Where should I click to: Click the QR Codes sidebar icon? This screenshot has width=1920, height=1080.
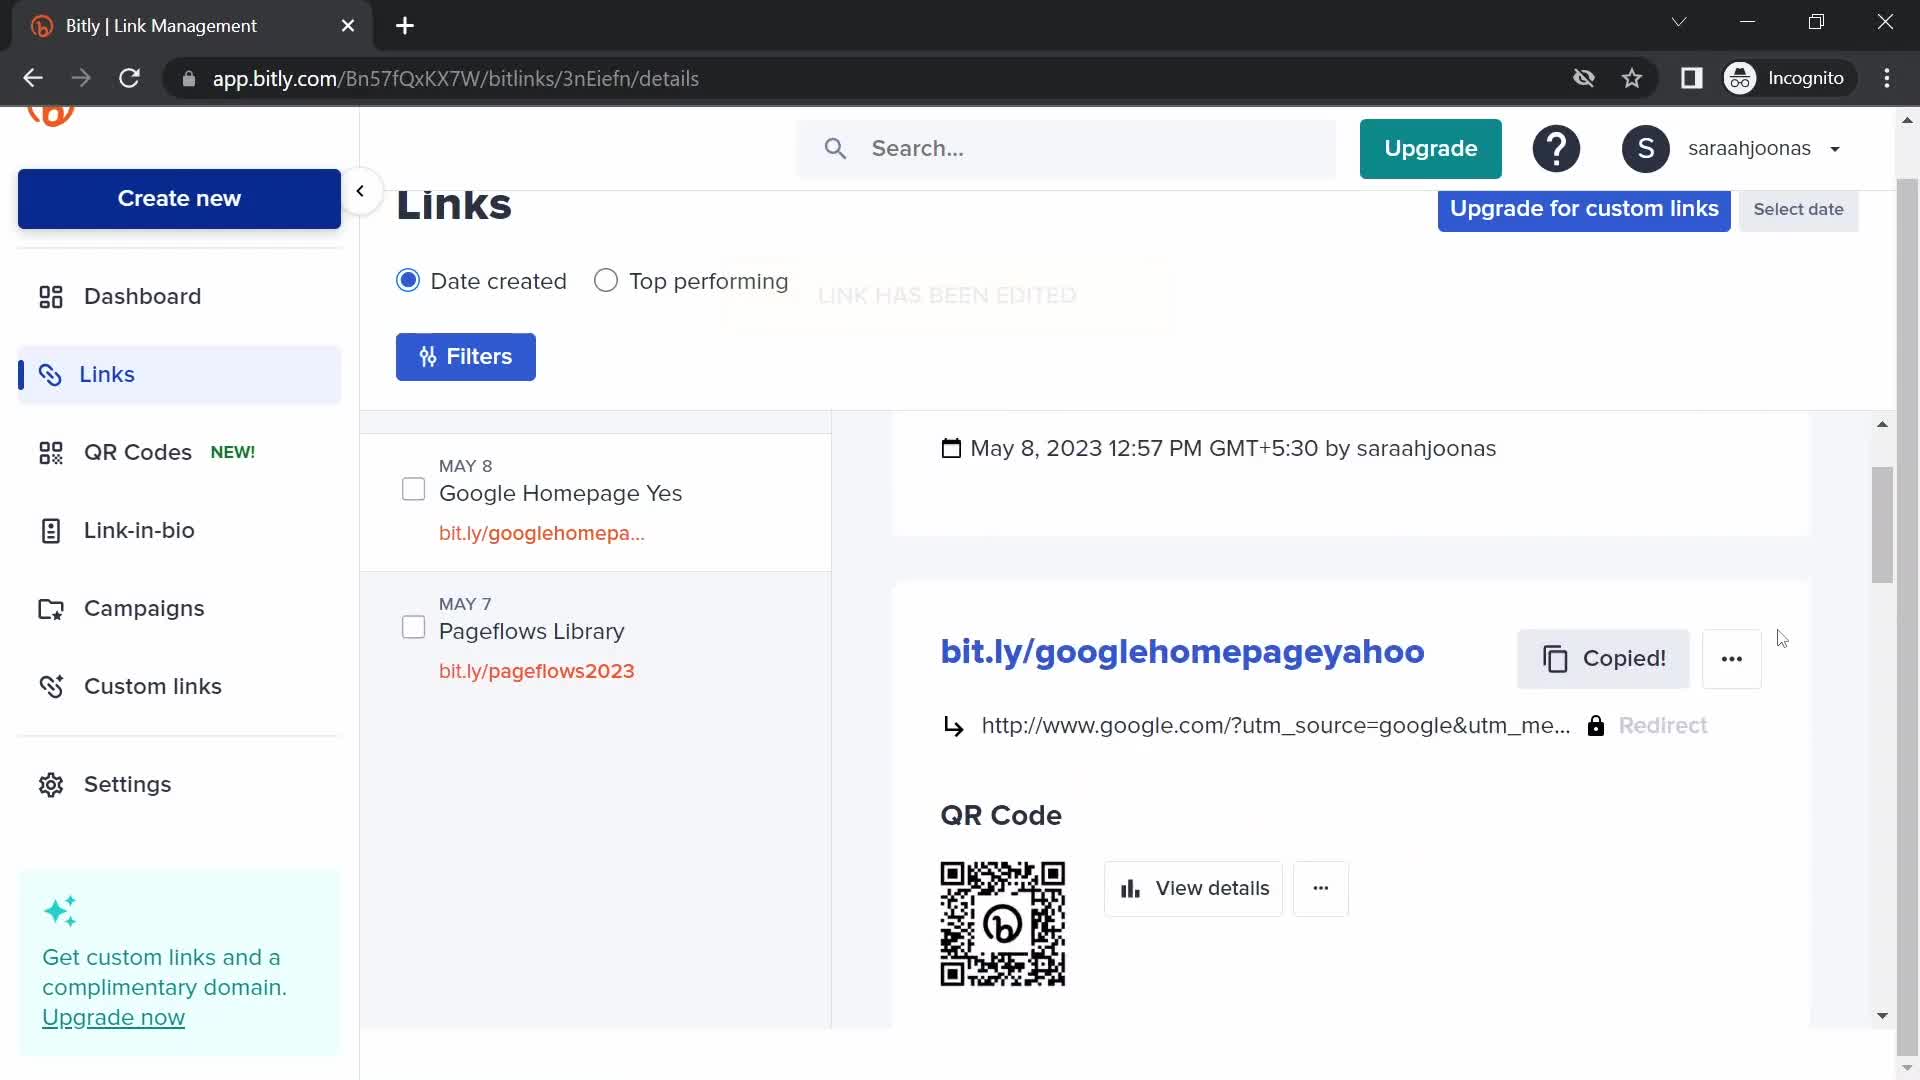51,453
